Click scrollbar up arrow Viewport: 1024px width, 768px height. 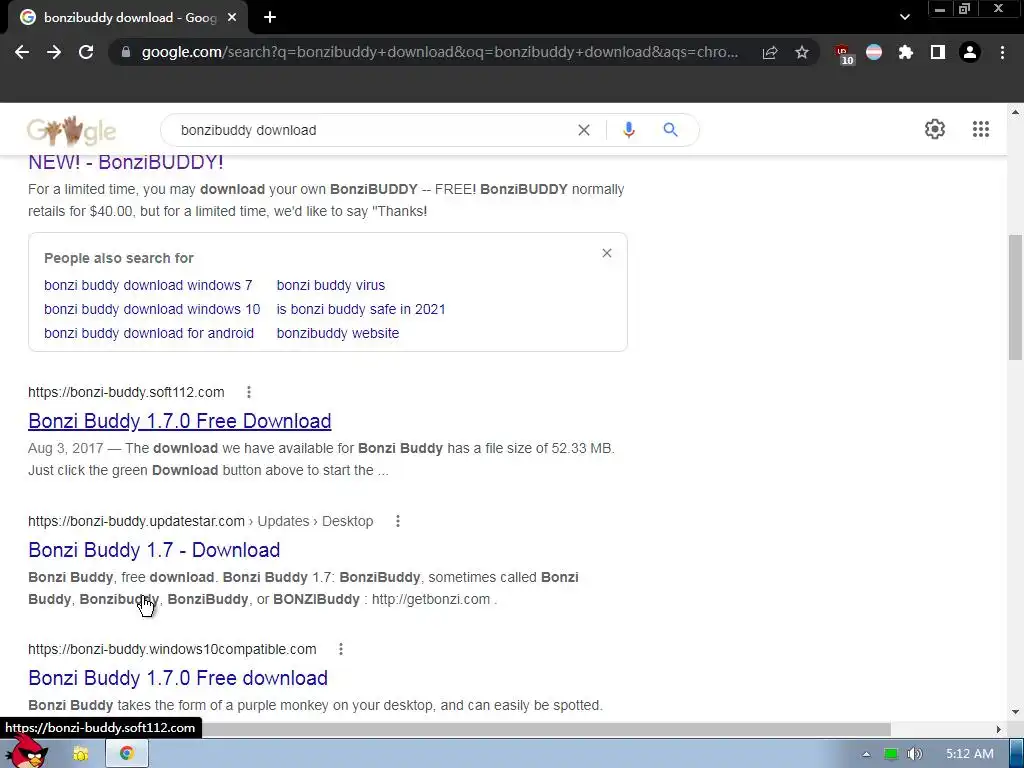click(x=1016, y=112)
